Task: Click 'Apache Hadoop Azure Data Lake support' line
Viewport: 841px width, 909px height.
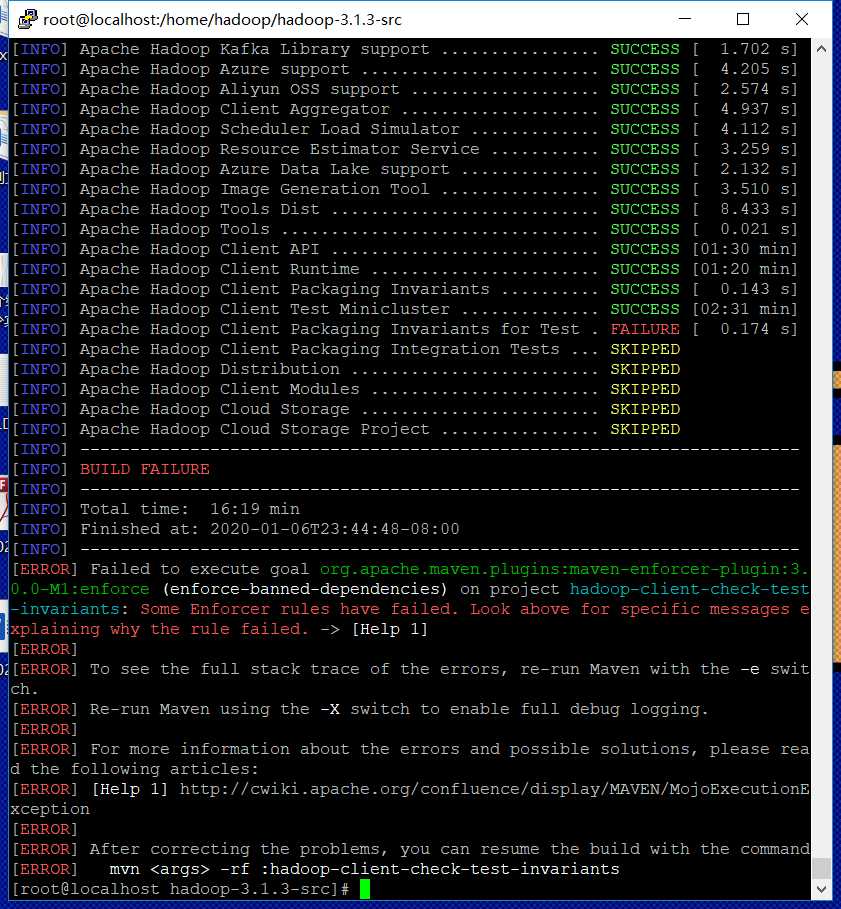Action: click(x=405, y=169)
